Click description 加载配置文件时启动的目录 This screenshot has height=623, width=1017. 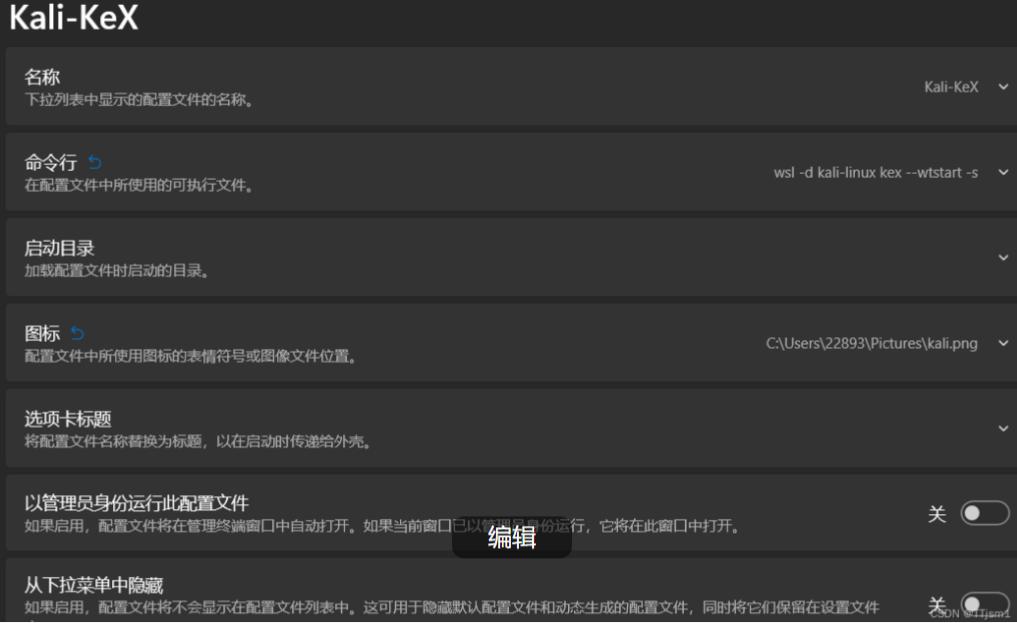[117, 271]
